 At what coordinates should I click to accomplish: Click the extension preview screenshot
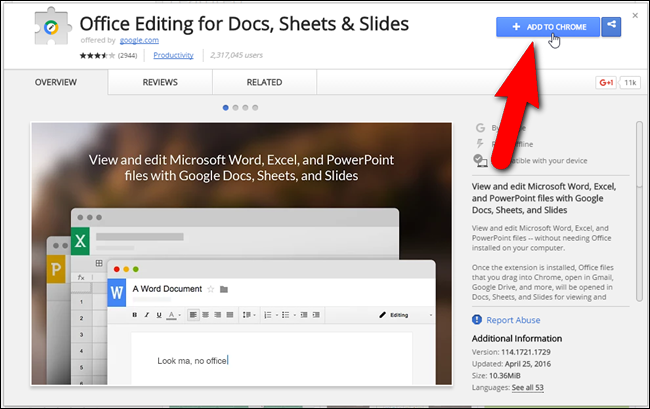(242, 254)
